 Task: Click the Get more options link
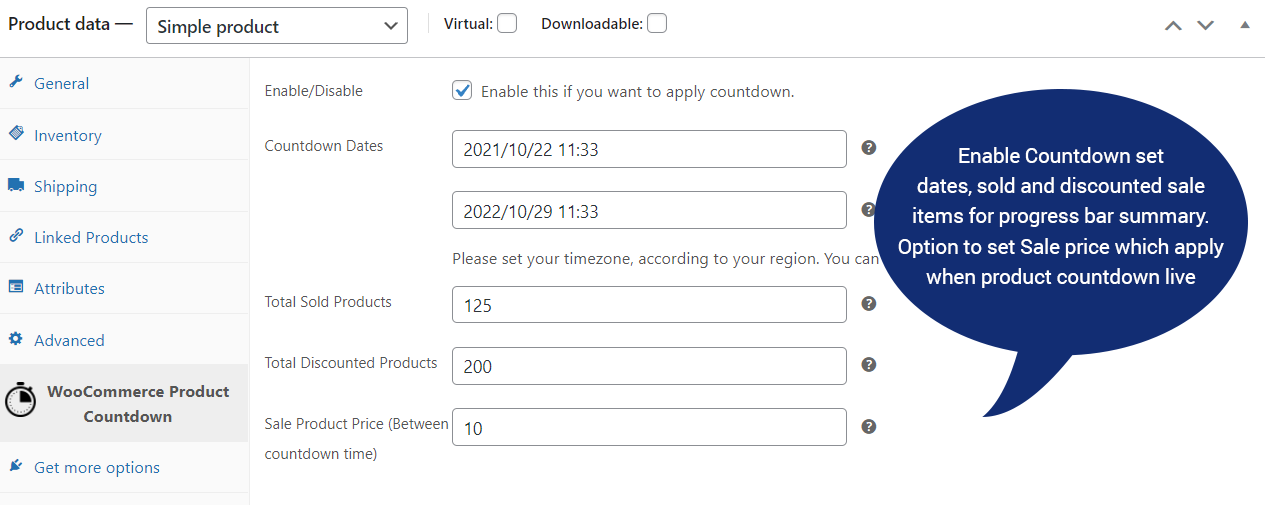point(96,467)
